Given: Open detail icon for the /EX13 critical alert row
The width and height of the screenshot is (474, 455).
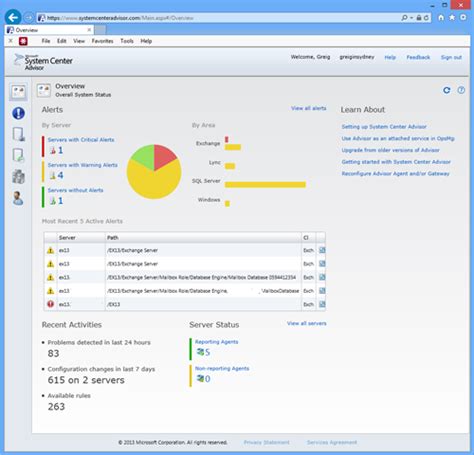Looking at the screenshot, I should pos(322,304).
